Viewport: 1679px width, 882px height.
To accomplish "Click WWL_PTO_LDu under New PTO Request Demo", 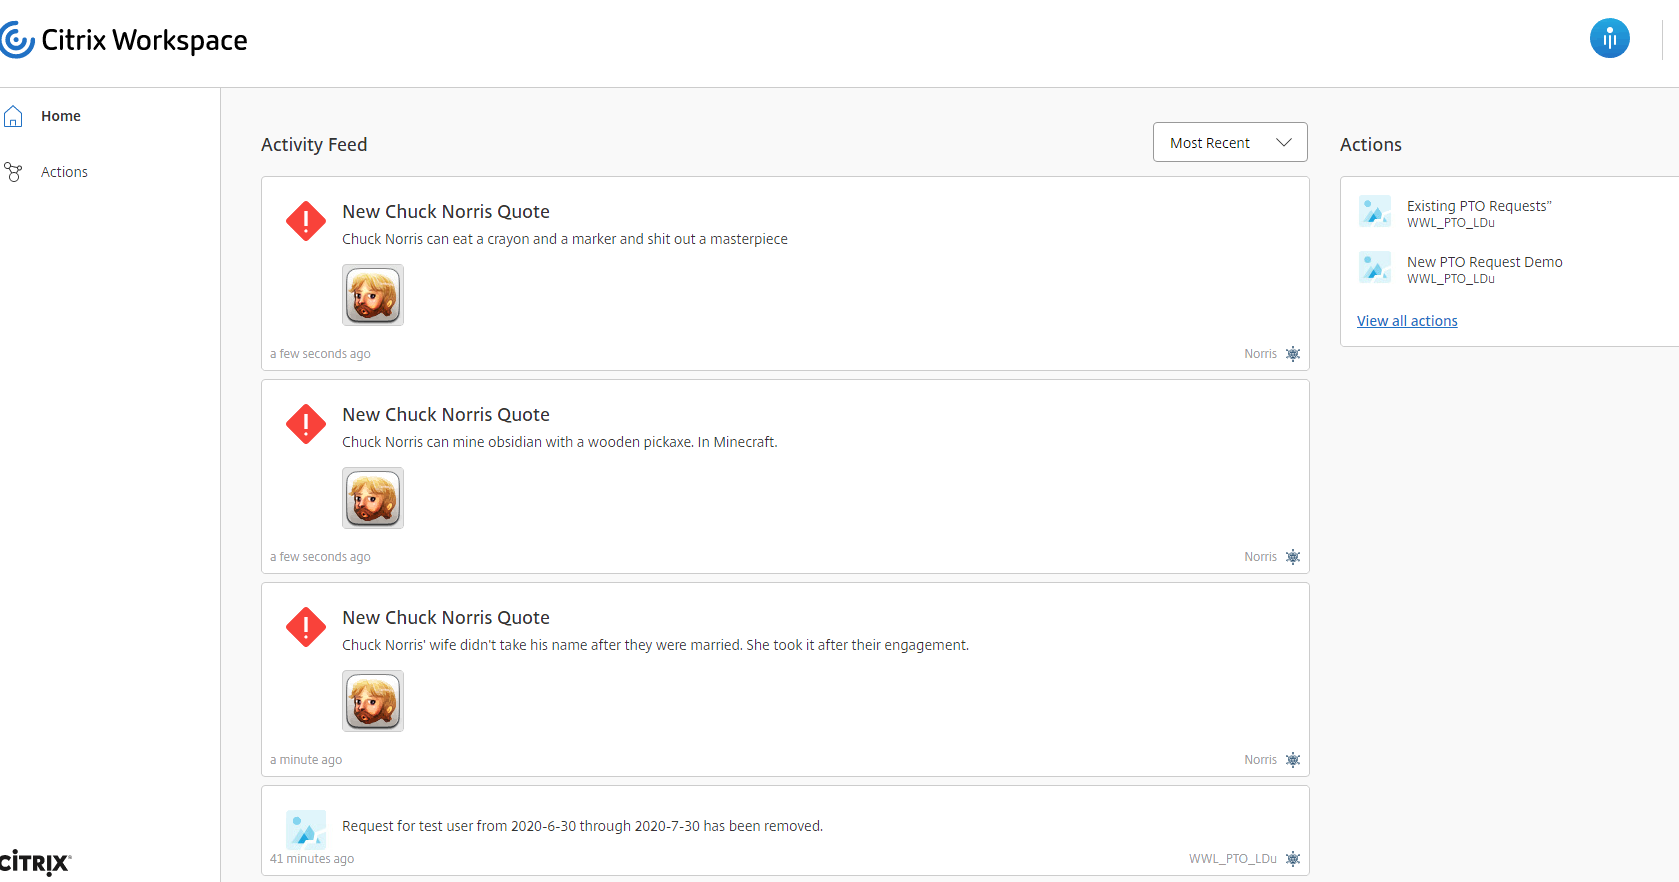I will (1451, 279).
